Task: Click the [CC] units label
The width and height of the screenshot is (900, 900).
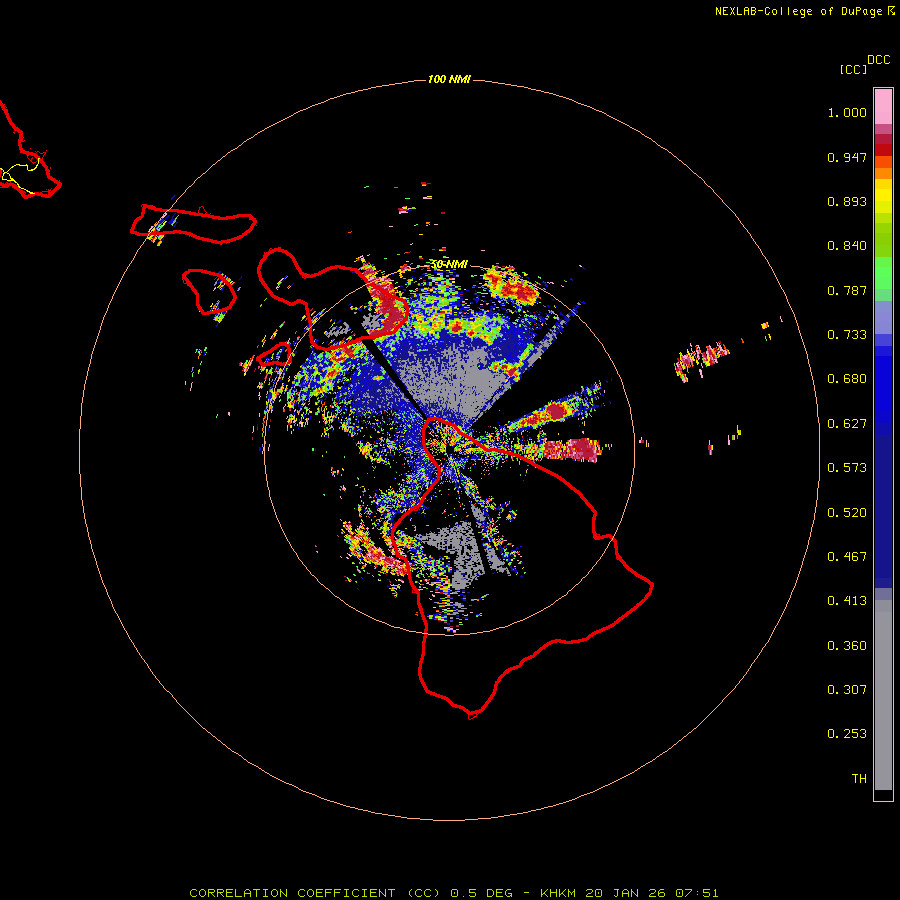Action: (x=853, y=69)
